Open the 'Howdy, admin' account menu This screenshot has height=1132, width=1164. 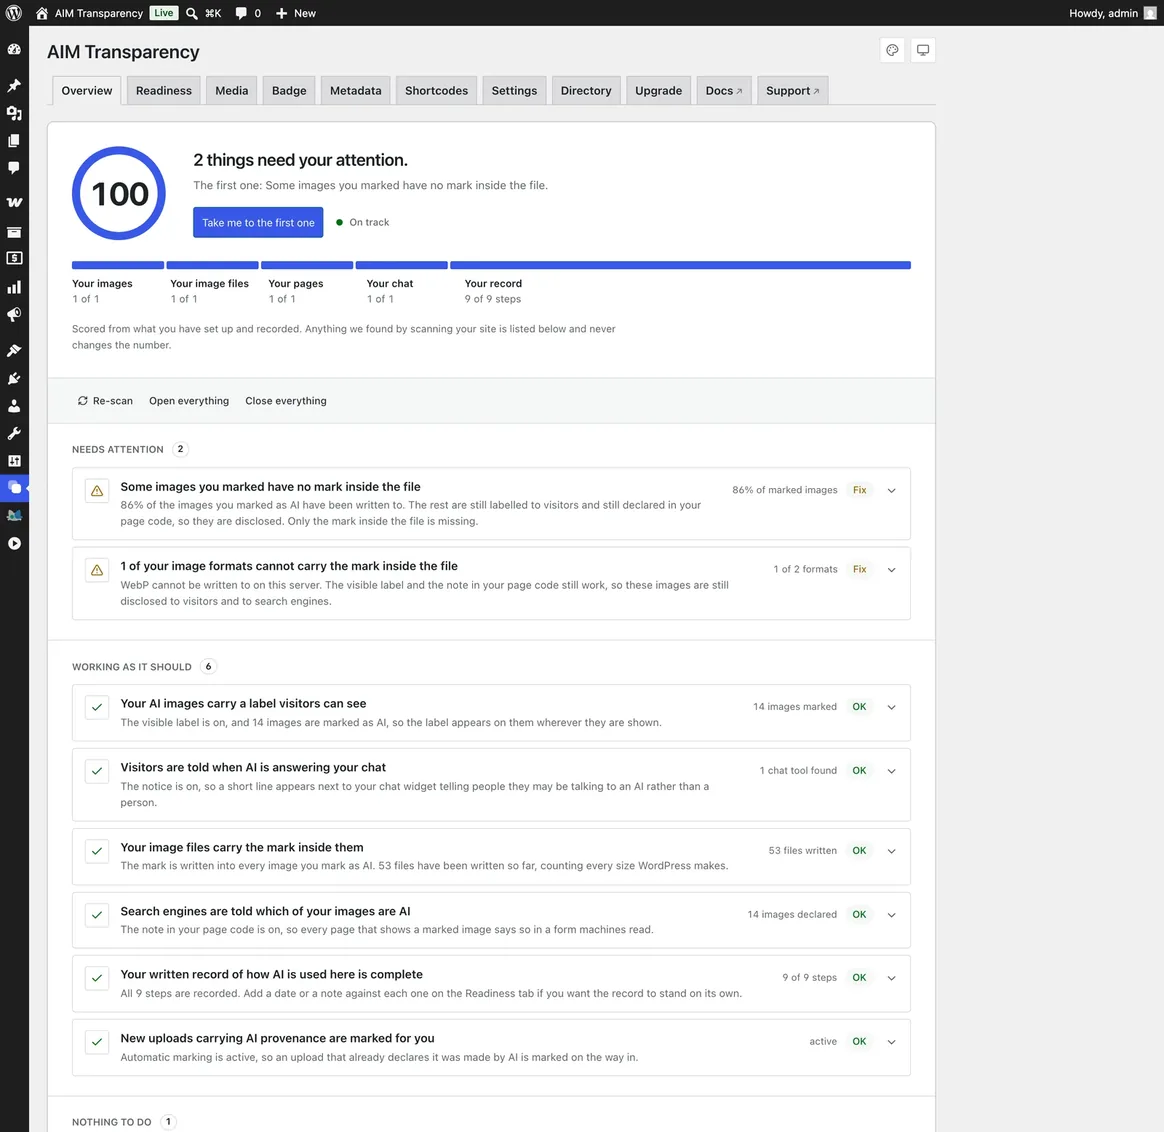point(1113,13)
